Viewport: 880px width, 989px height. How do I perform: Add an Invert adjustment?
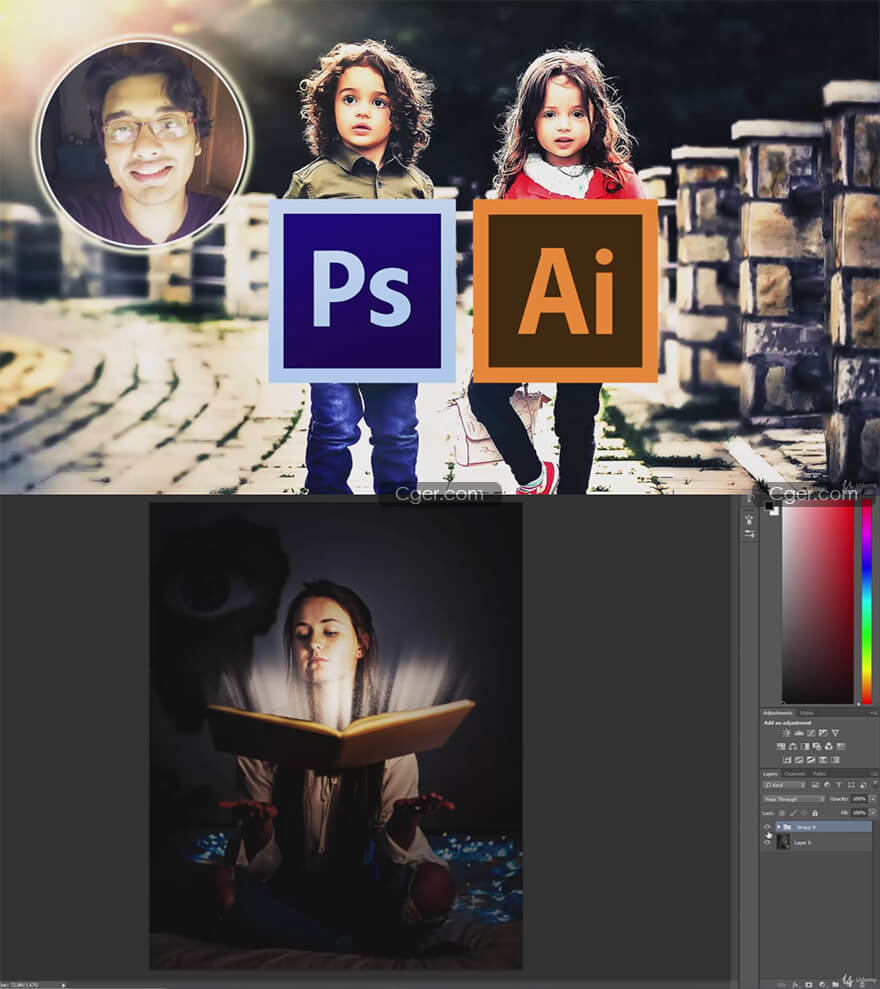click(787, 760)
